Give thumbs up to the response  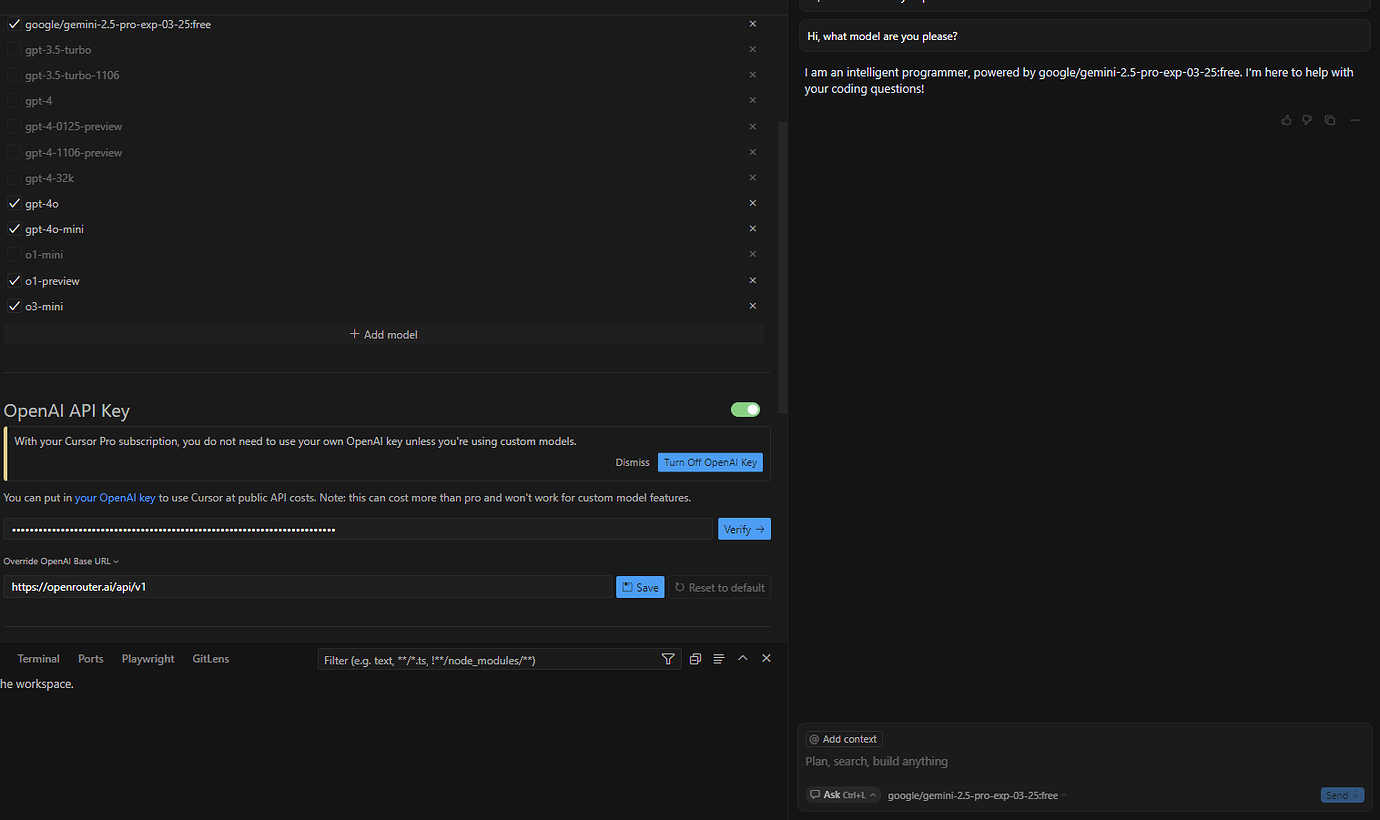[x=1286, y=120]
